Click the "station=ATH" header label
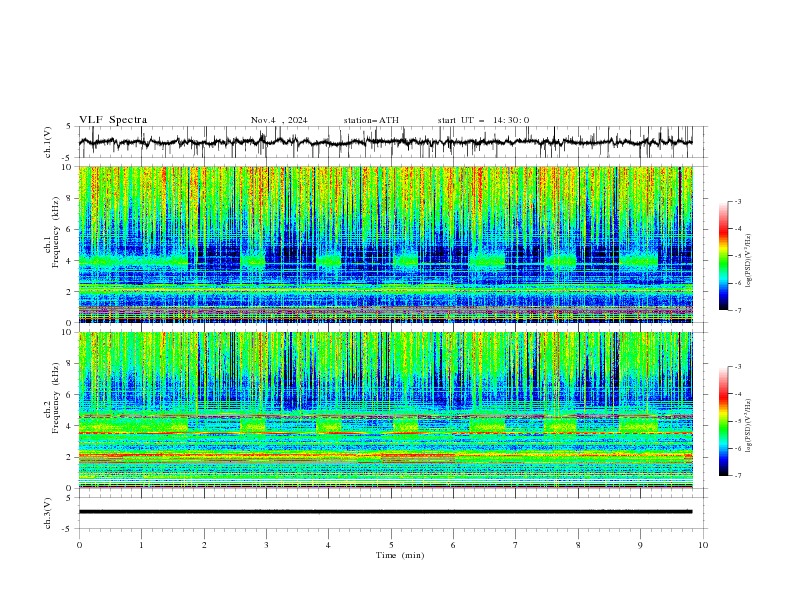This screenshot has width=792, height=612. pyautogui.click(x=371, y=120)
